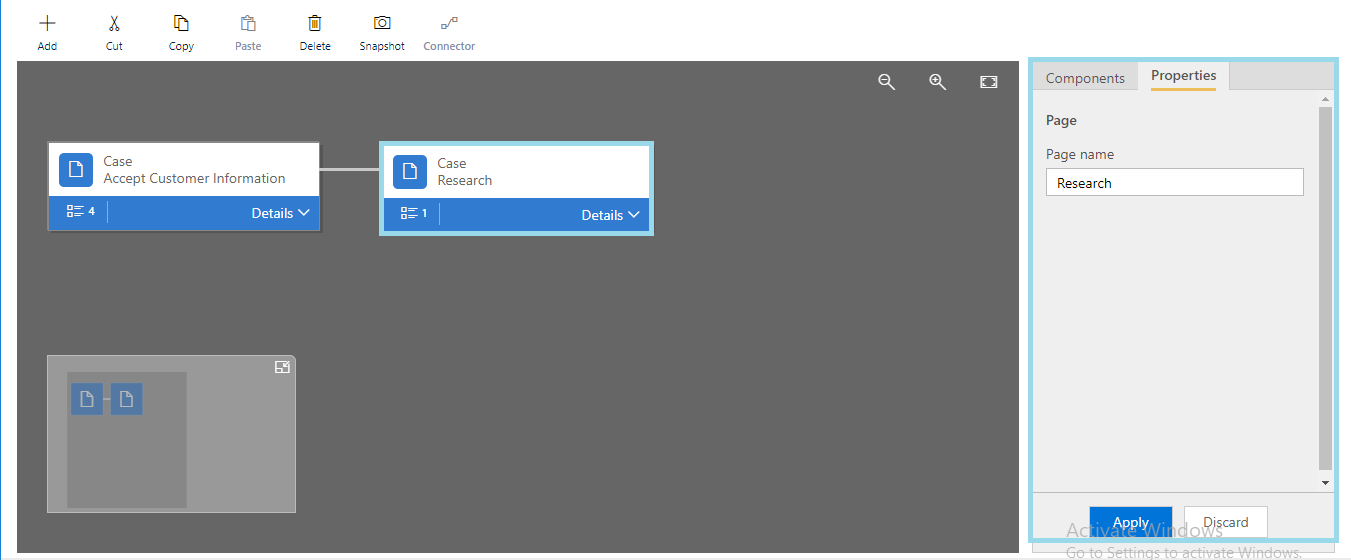Click the Page name input field
Image resolution: width=1351 pixels, height=560 pixels.
[x=1174, y=182]
